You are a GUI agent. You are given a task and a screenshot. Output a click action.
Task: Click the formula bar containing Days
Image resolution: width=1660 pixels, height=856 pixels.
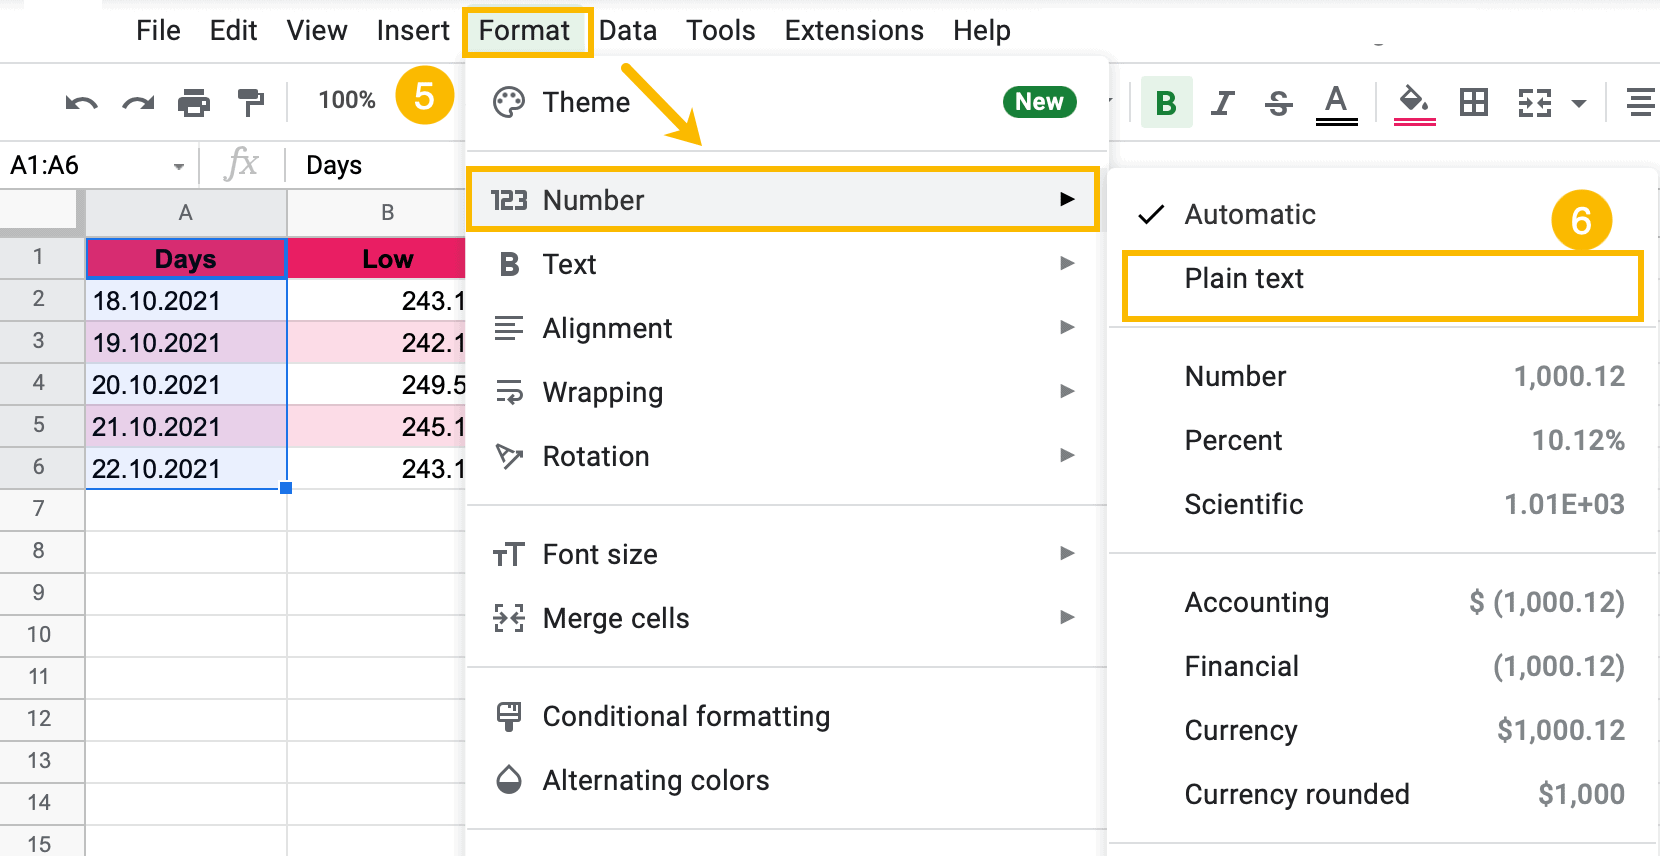(x=334, y=165)
